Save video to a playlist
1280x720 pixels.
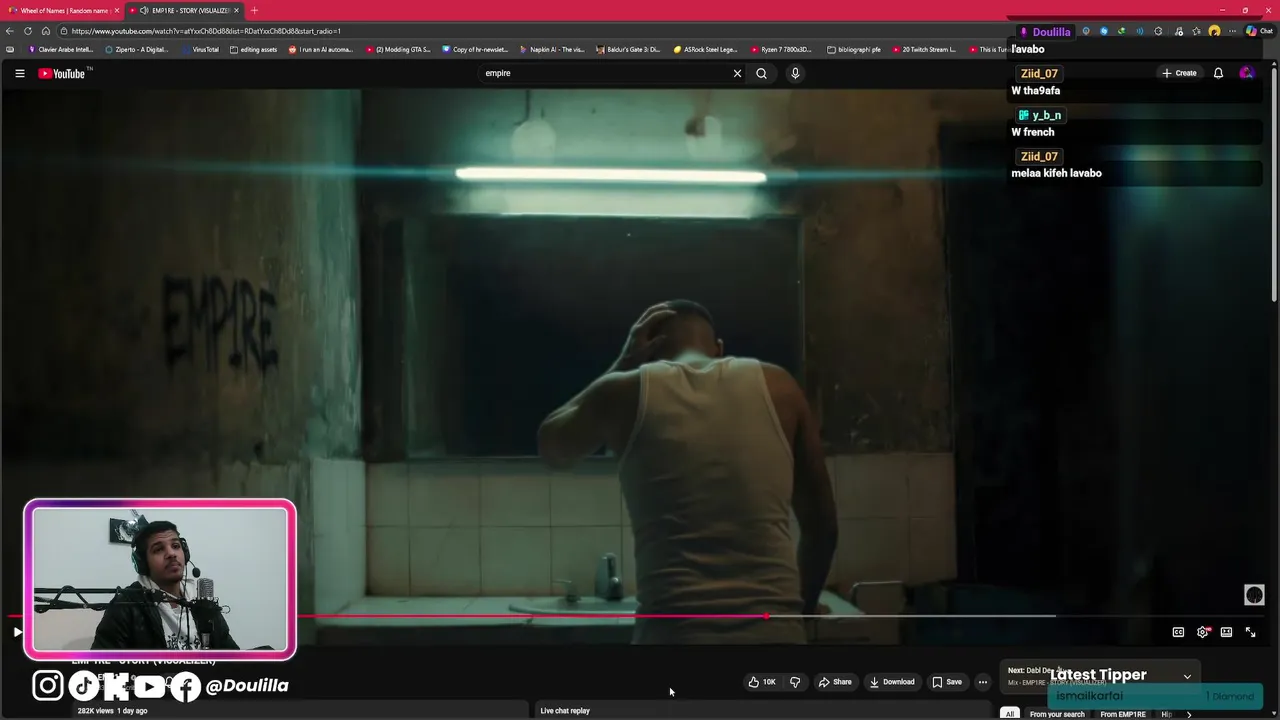click(947, 682)
